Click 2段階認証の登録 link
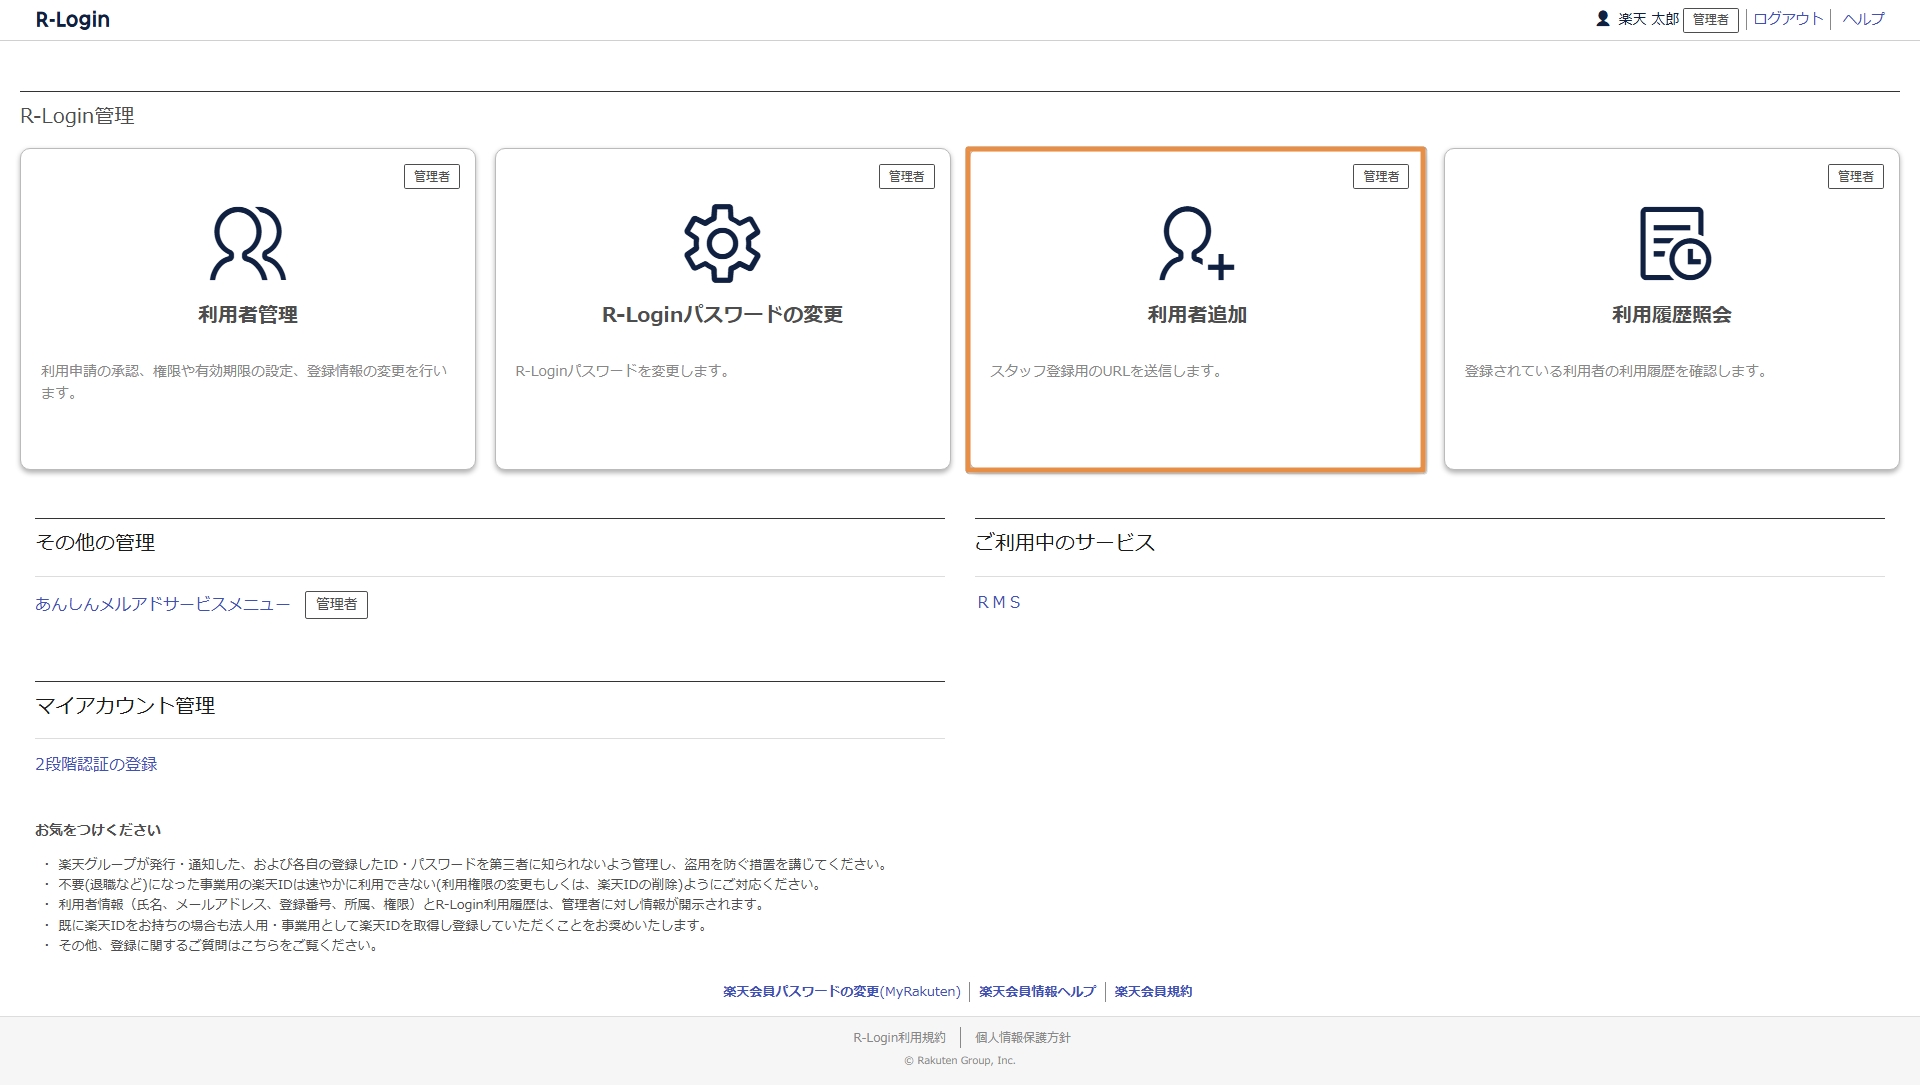1920x1085 pixels. click(96, 764)
